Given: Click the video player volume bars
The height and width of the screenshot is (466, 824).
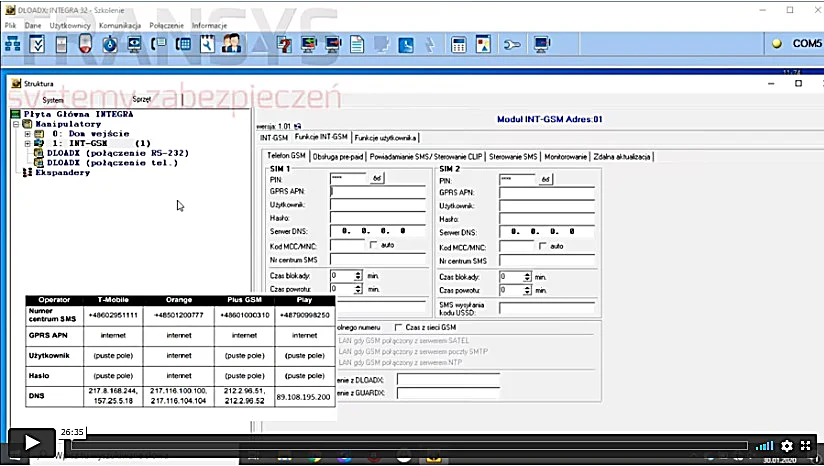Looking at the screenshot, I should coord(765,446).
